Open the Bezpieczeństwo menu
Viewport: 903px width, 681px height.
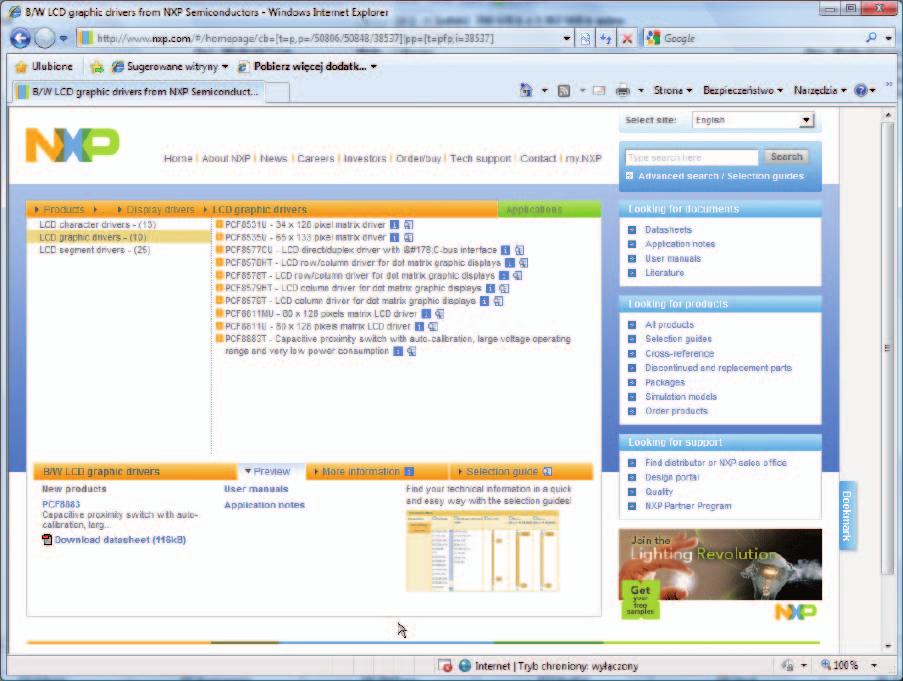pyautogui.click(x=743, y=90)
